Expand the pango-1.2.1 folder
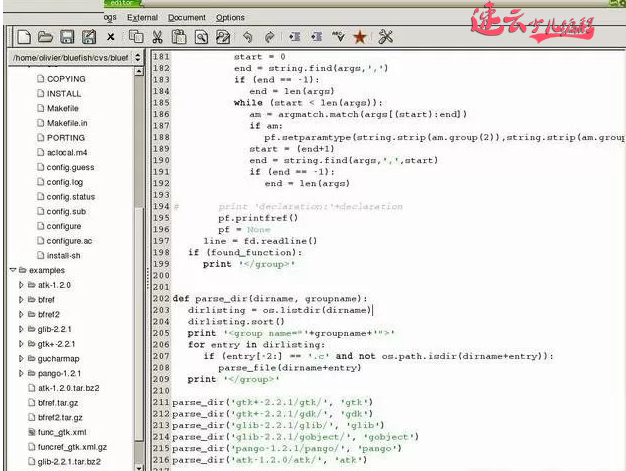Viewport: 626px width, 471px height. 22,373
